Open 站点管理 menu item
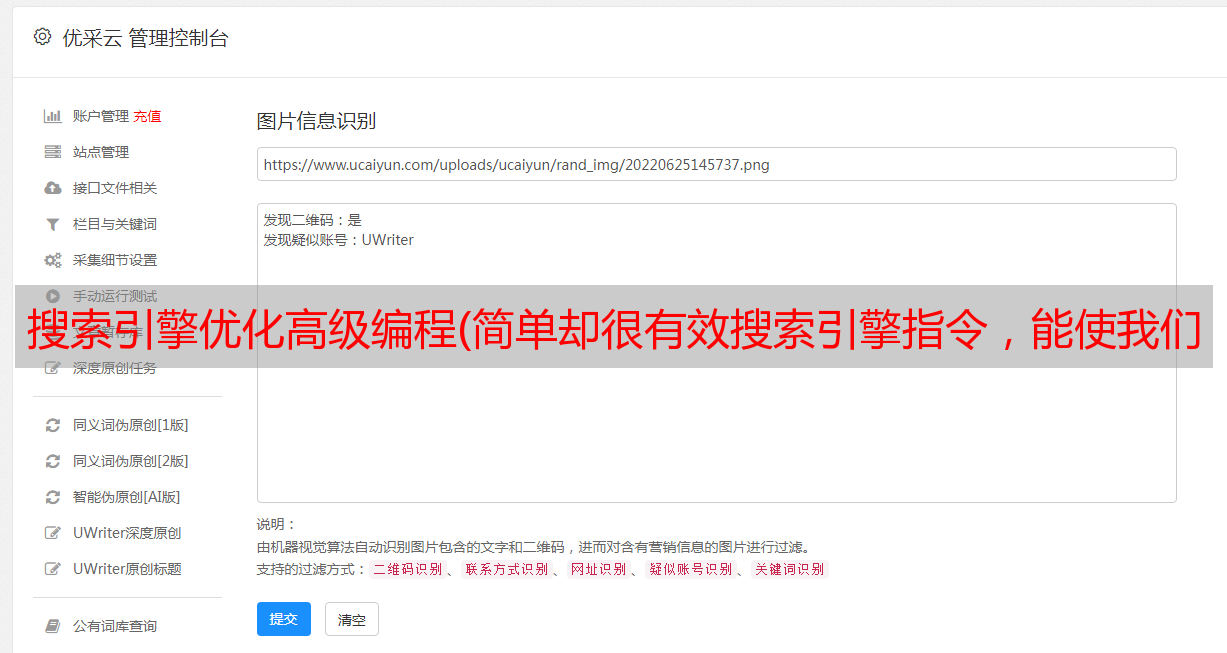The height and width of the screenshot is (653, 1227). [x=101, y=152]
